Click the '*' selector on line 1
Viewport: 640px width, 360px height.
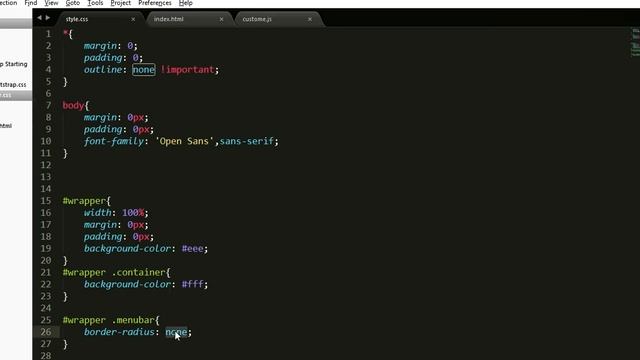(65, 33)
